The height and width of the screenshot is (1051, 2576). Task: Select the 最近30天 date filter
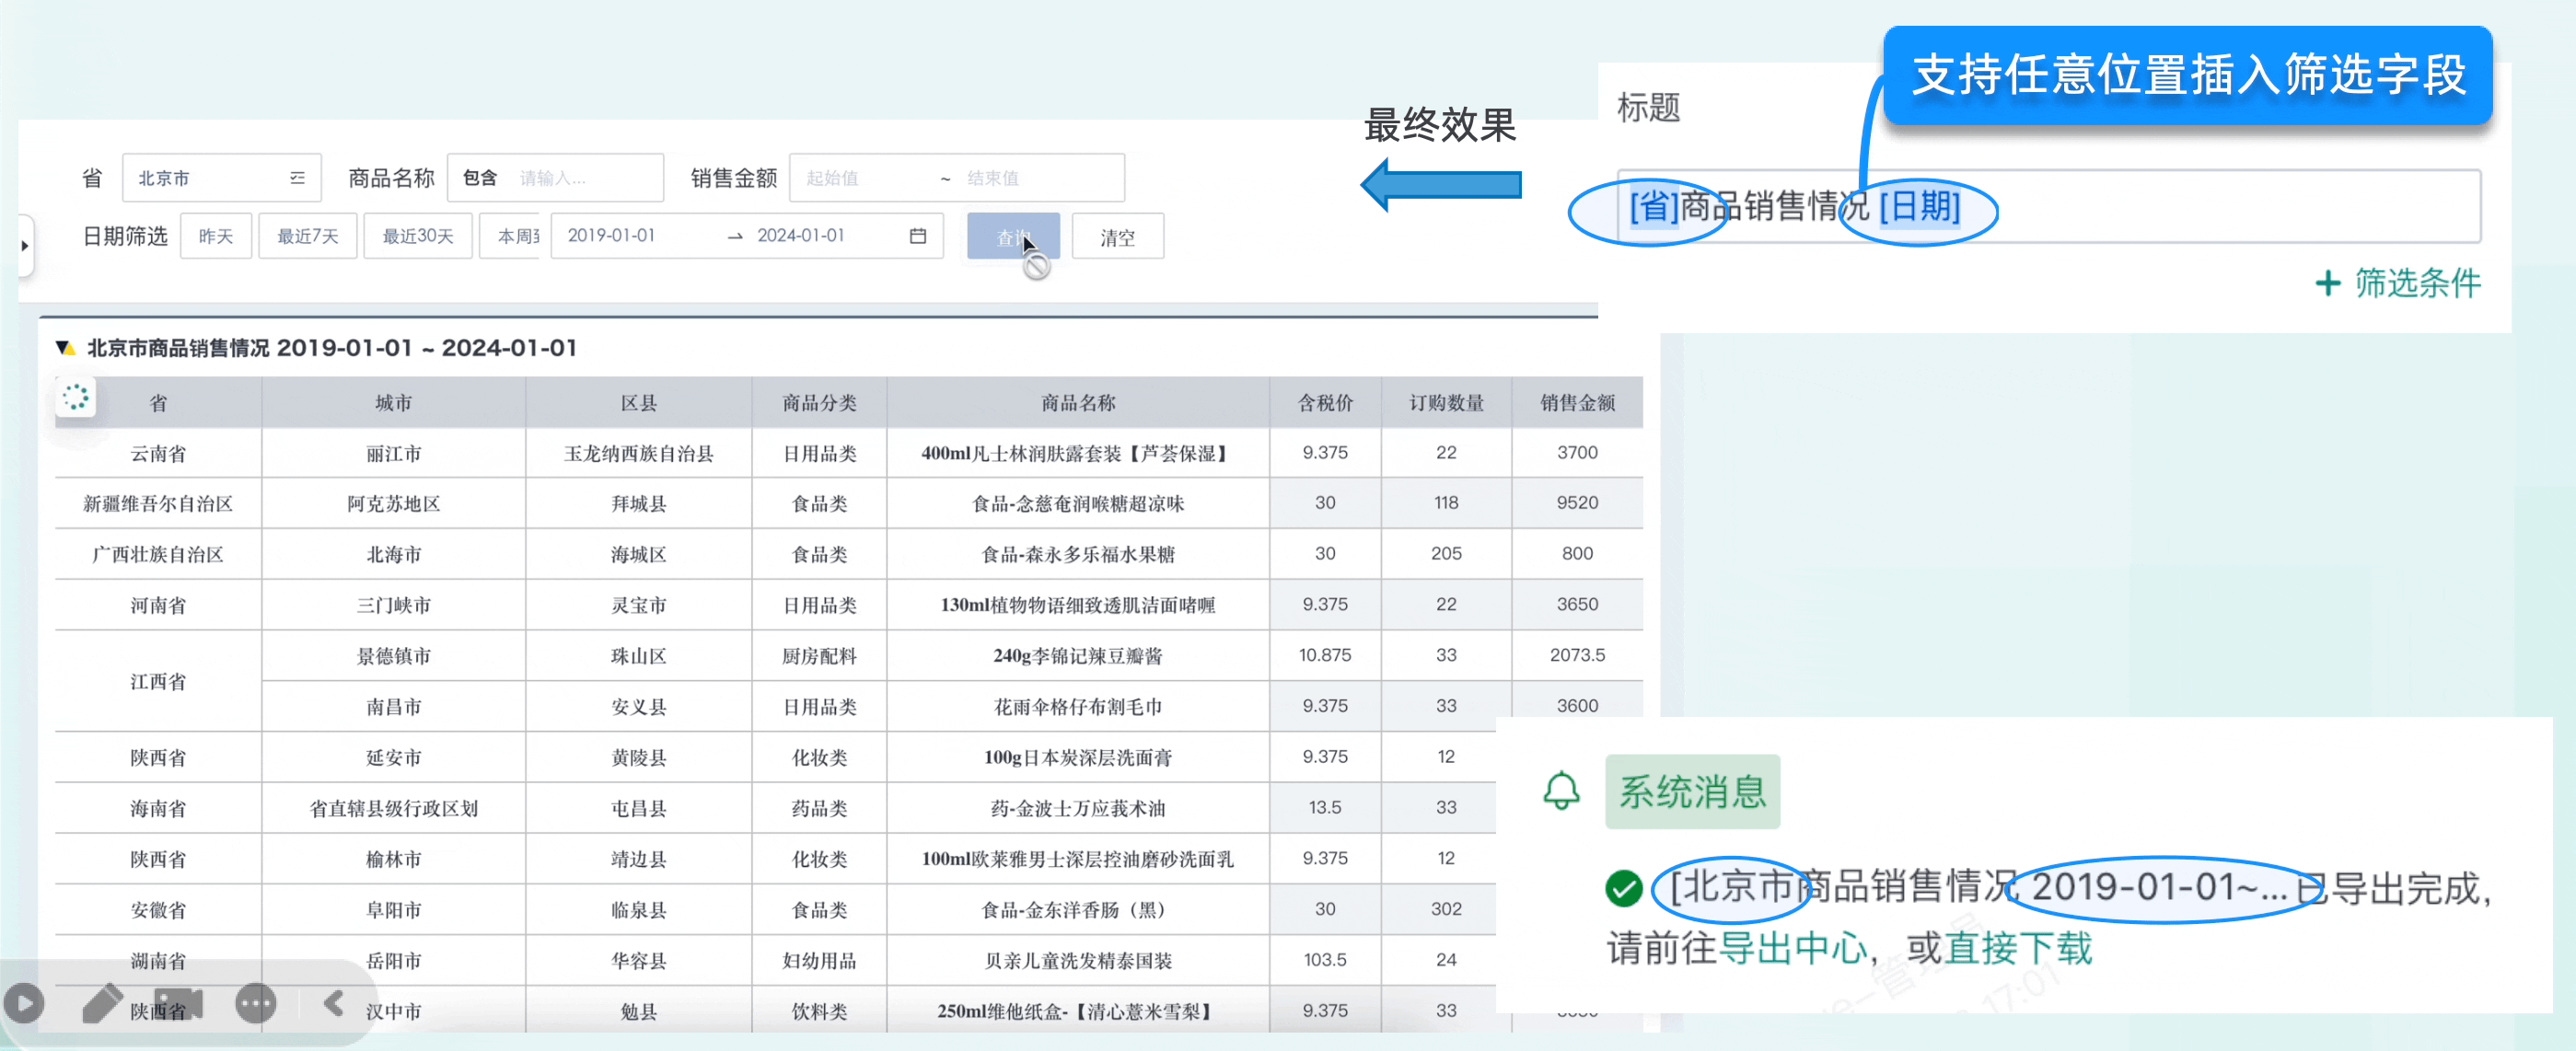click(x=417, y=236)
